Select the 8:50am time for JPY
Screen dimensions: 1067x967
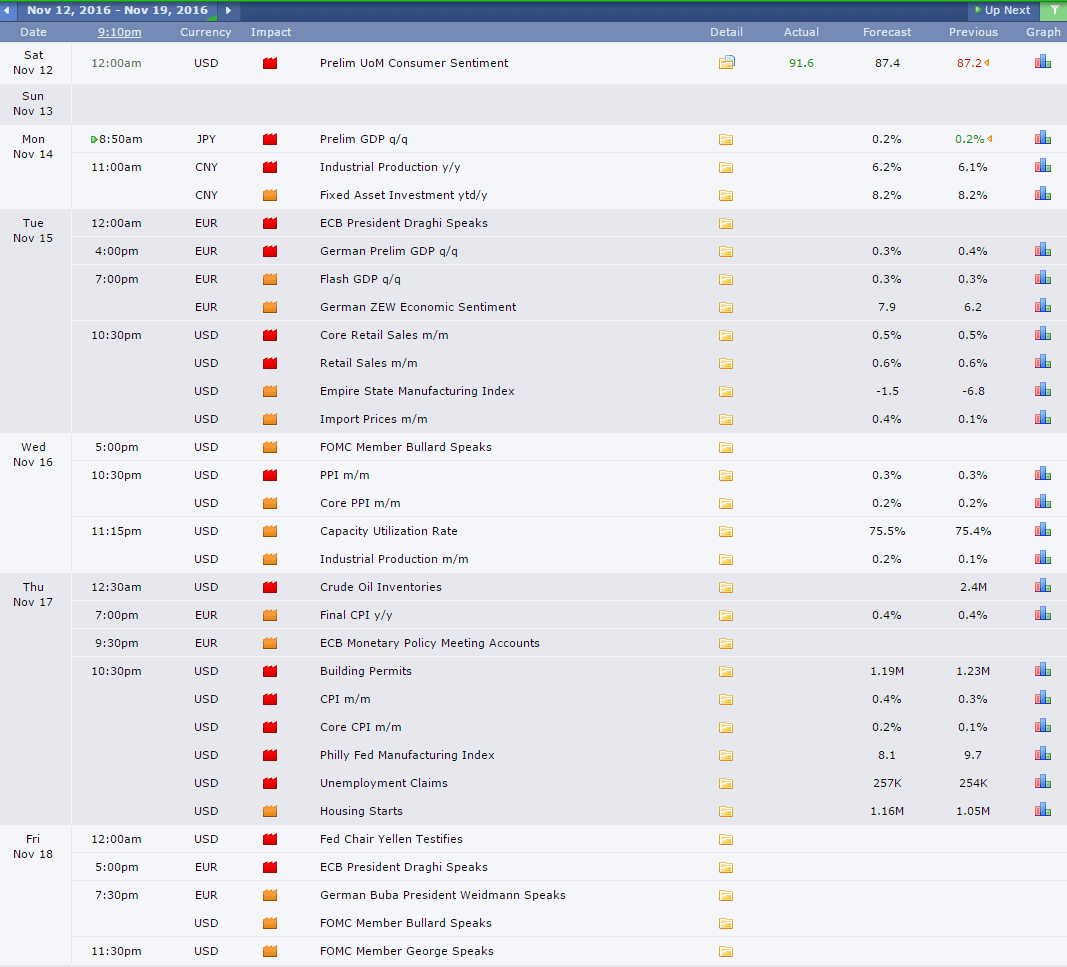pos(120,140)
